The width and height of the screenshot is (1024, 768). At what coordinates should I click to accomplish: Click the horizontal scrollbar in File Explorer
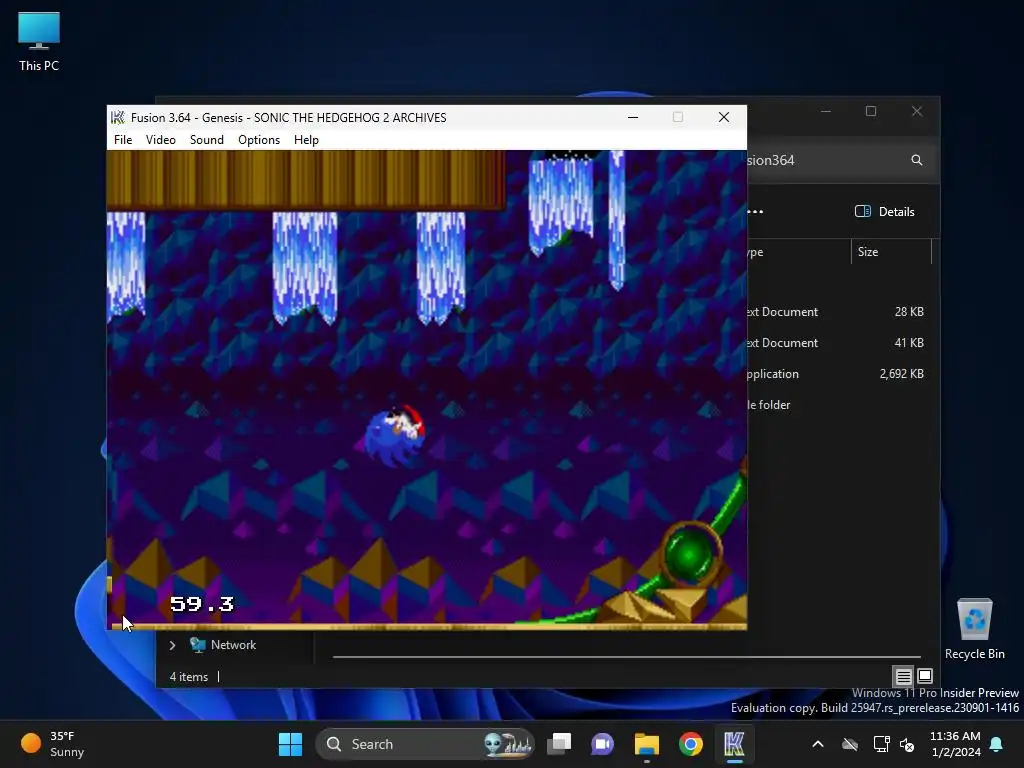[x=626, y=656]
